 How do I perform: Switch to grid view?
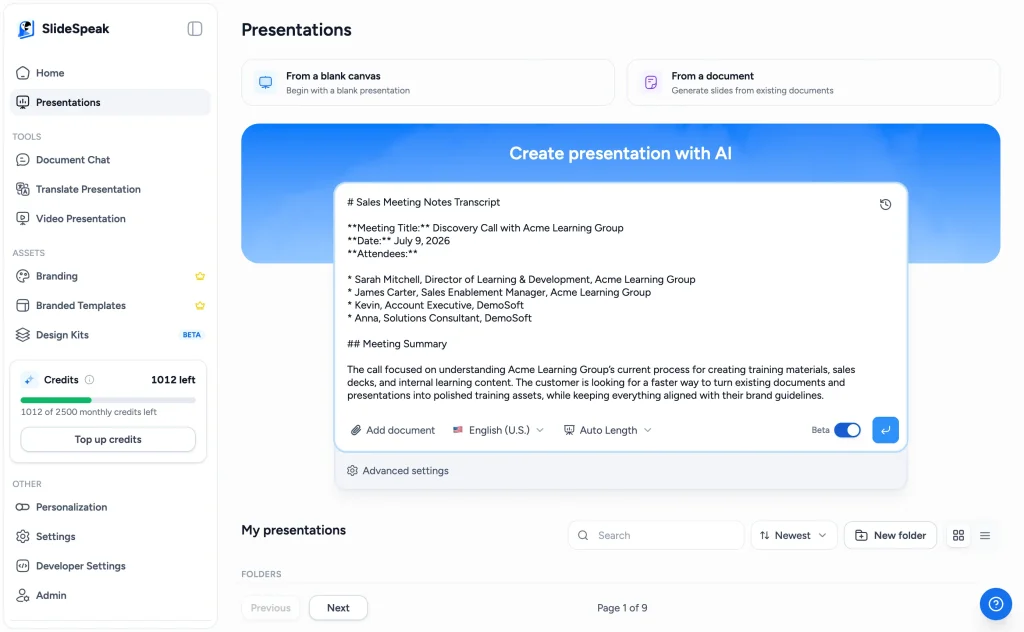click(958, 535)
